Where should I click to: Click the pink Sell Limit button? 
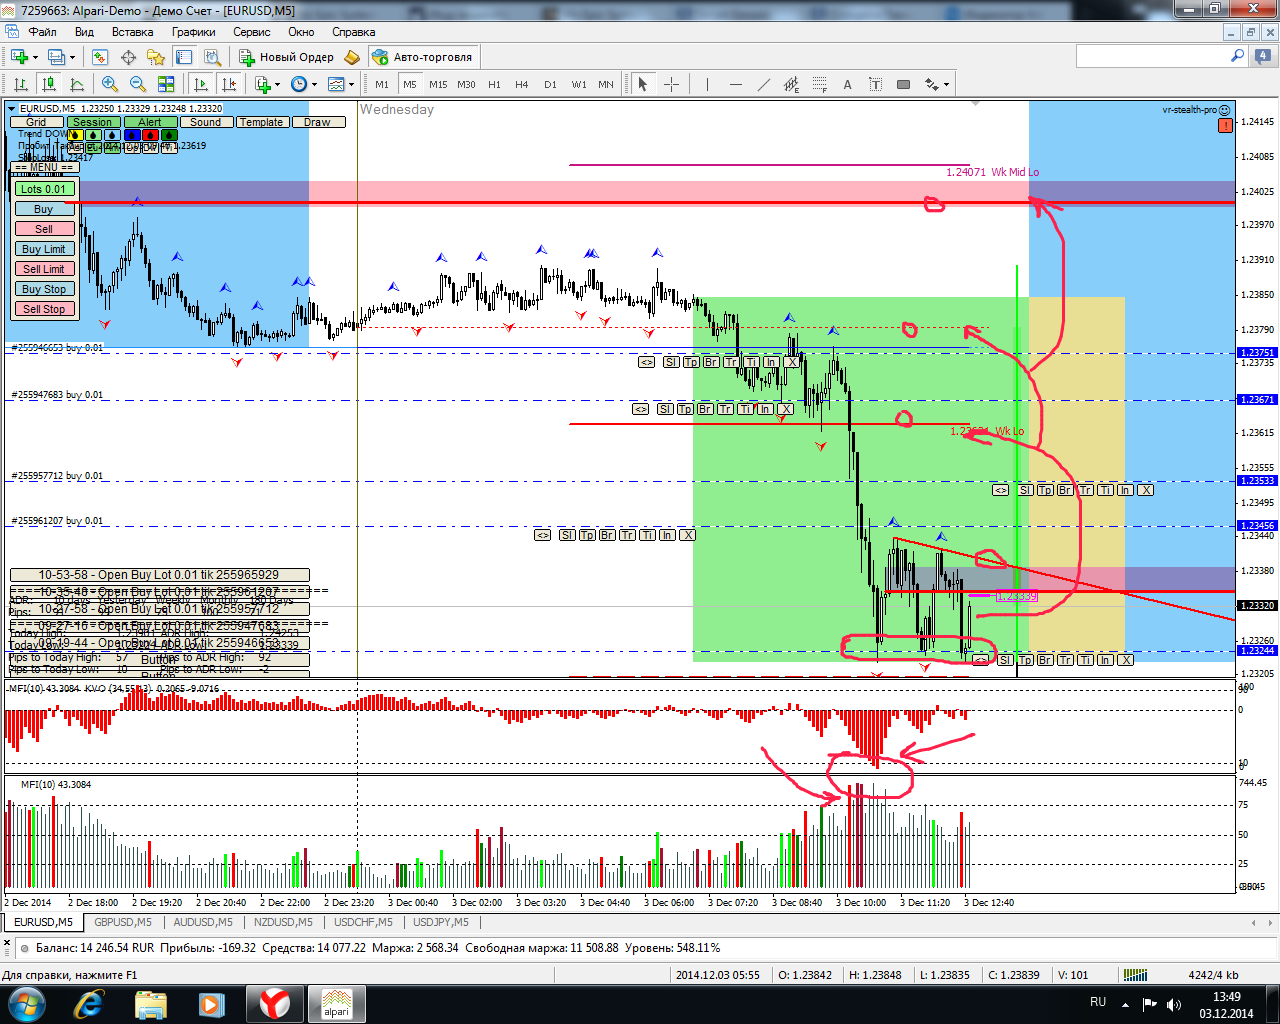[x=44, y=269]
